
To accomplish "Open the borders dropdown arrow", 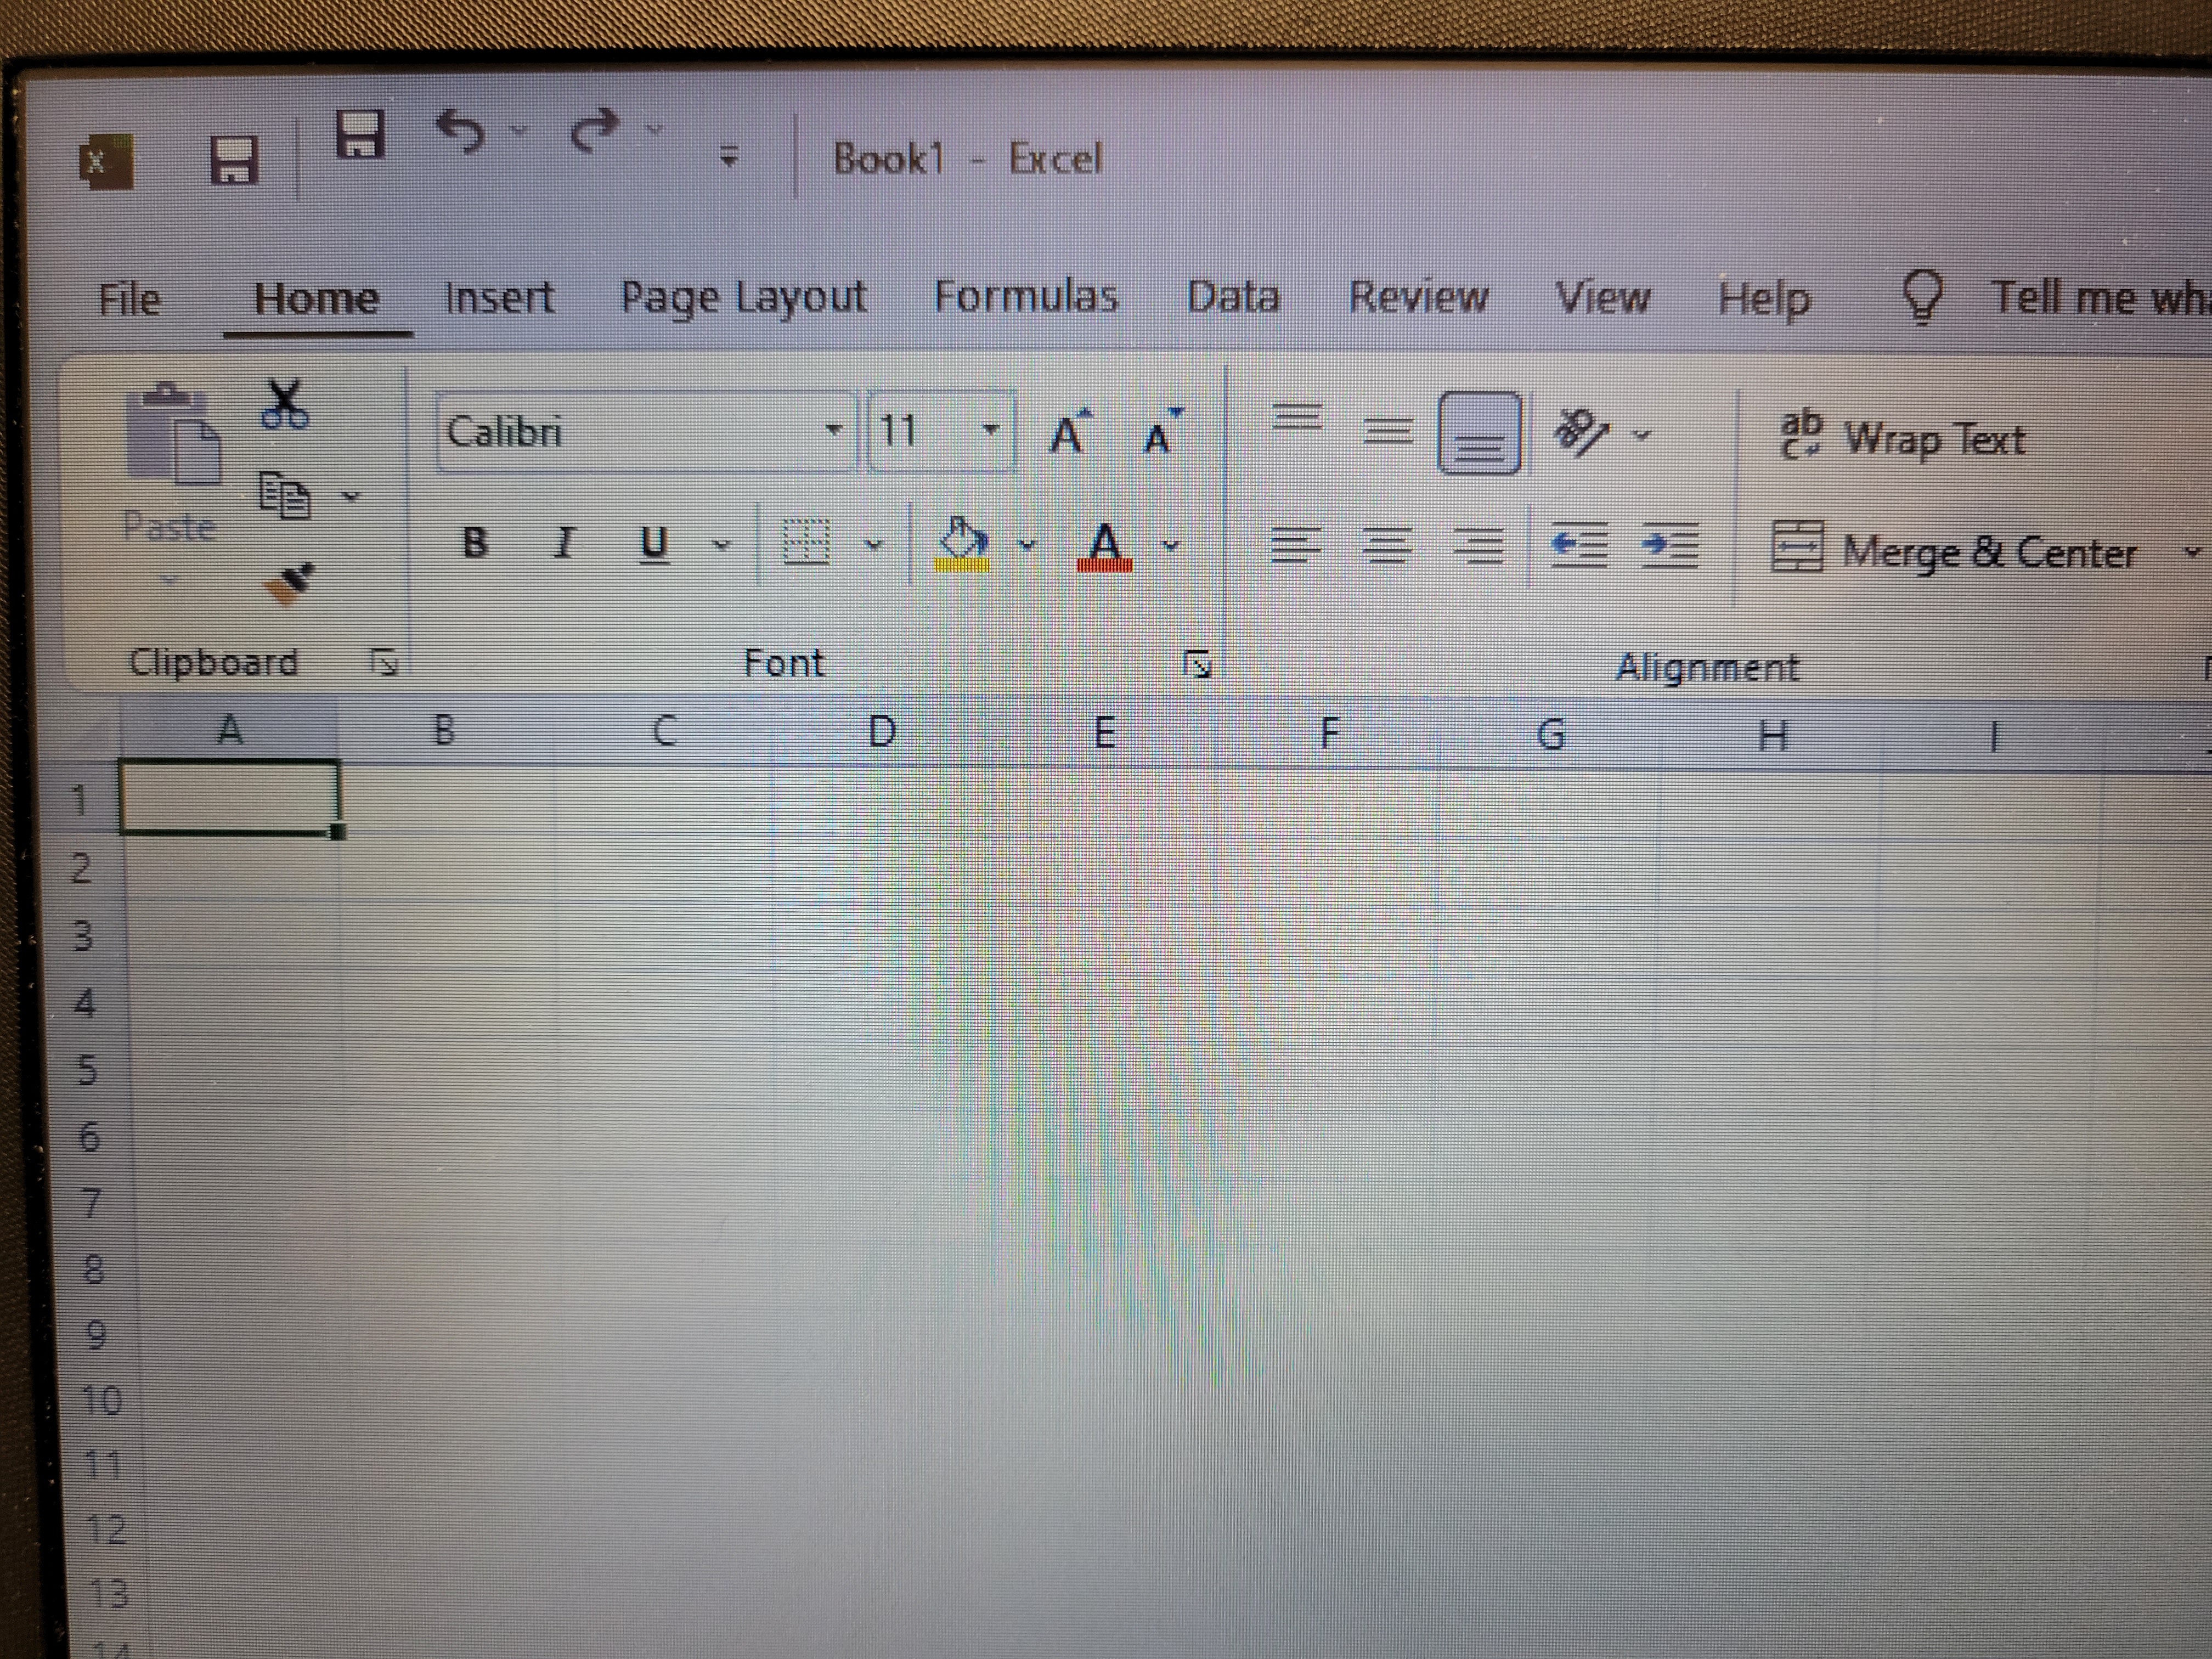I will coord(874,545).
